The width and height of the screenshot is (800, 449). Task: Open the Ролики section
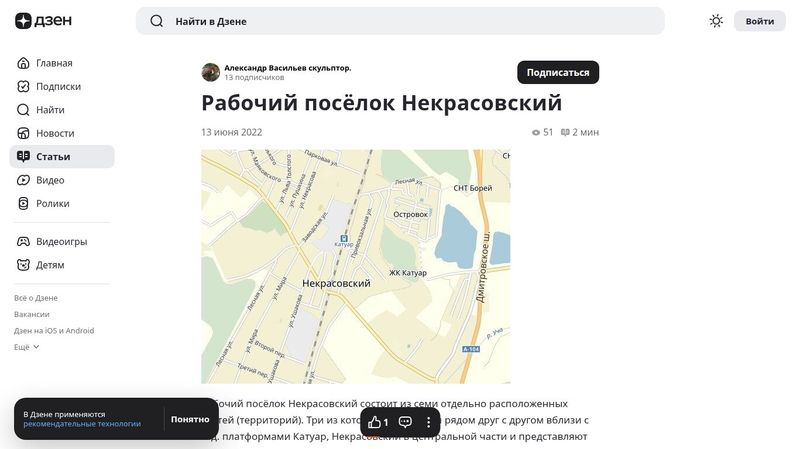tap(52, 203)
